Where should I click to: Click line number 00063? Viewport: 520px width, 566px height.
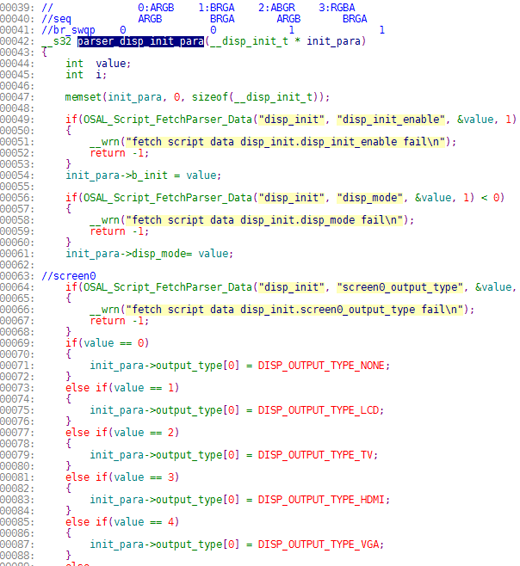[17, 276]
